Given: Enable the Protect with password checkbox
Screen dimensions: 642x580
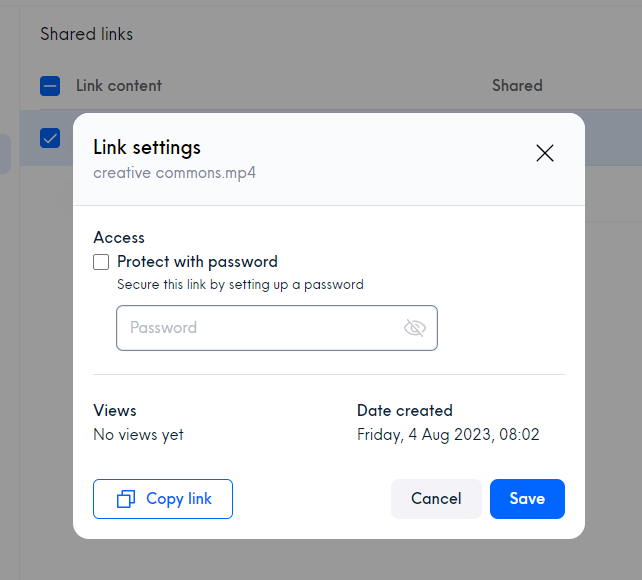Looking at the screenshot, I should (x=101, y=262).
